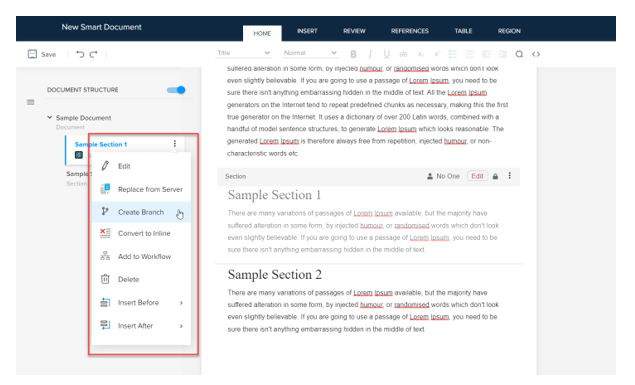
Task: Choose Convert to Inline menu entry
Action: point(141,233)
